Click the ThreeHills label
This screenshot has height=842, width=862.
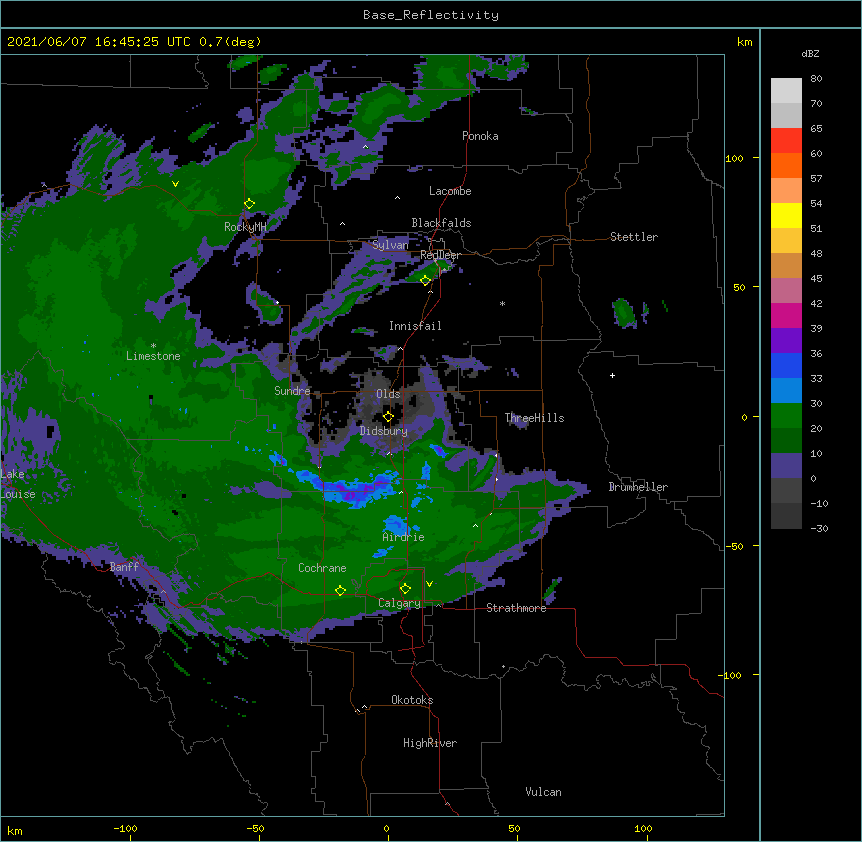534,418
